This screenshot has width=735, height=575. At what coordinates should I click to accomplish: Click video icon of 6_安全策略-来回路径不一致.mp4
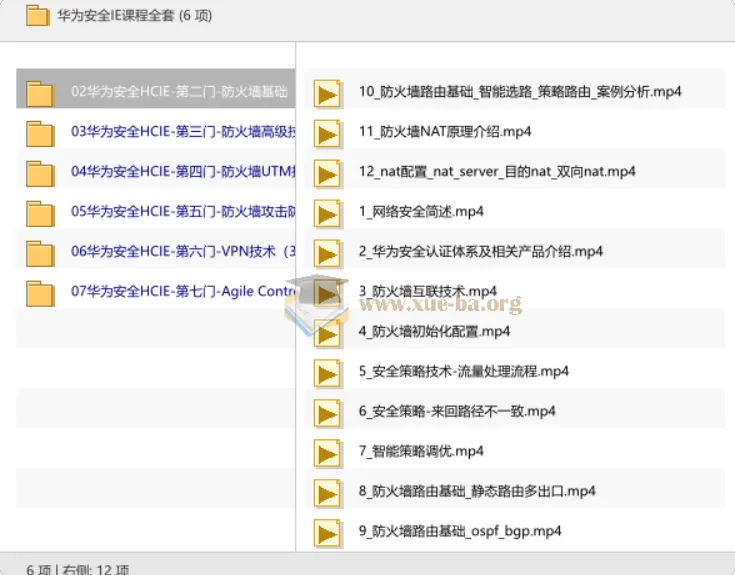point(327,414)
